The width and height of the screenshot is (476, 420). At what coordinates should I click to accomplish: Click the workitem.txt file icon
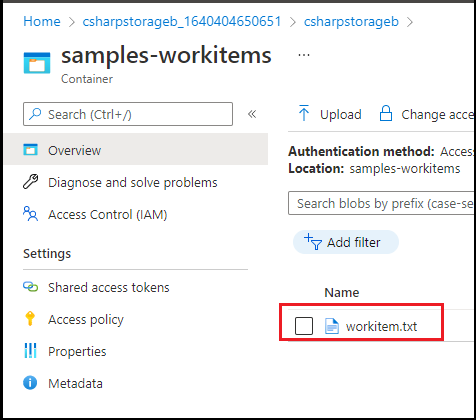[x=332, y=326]
